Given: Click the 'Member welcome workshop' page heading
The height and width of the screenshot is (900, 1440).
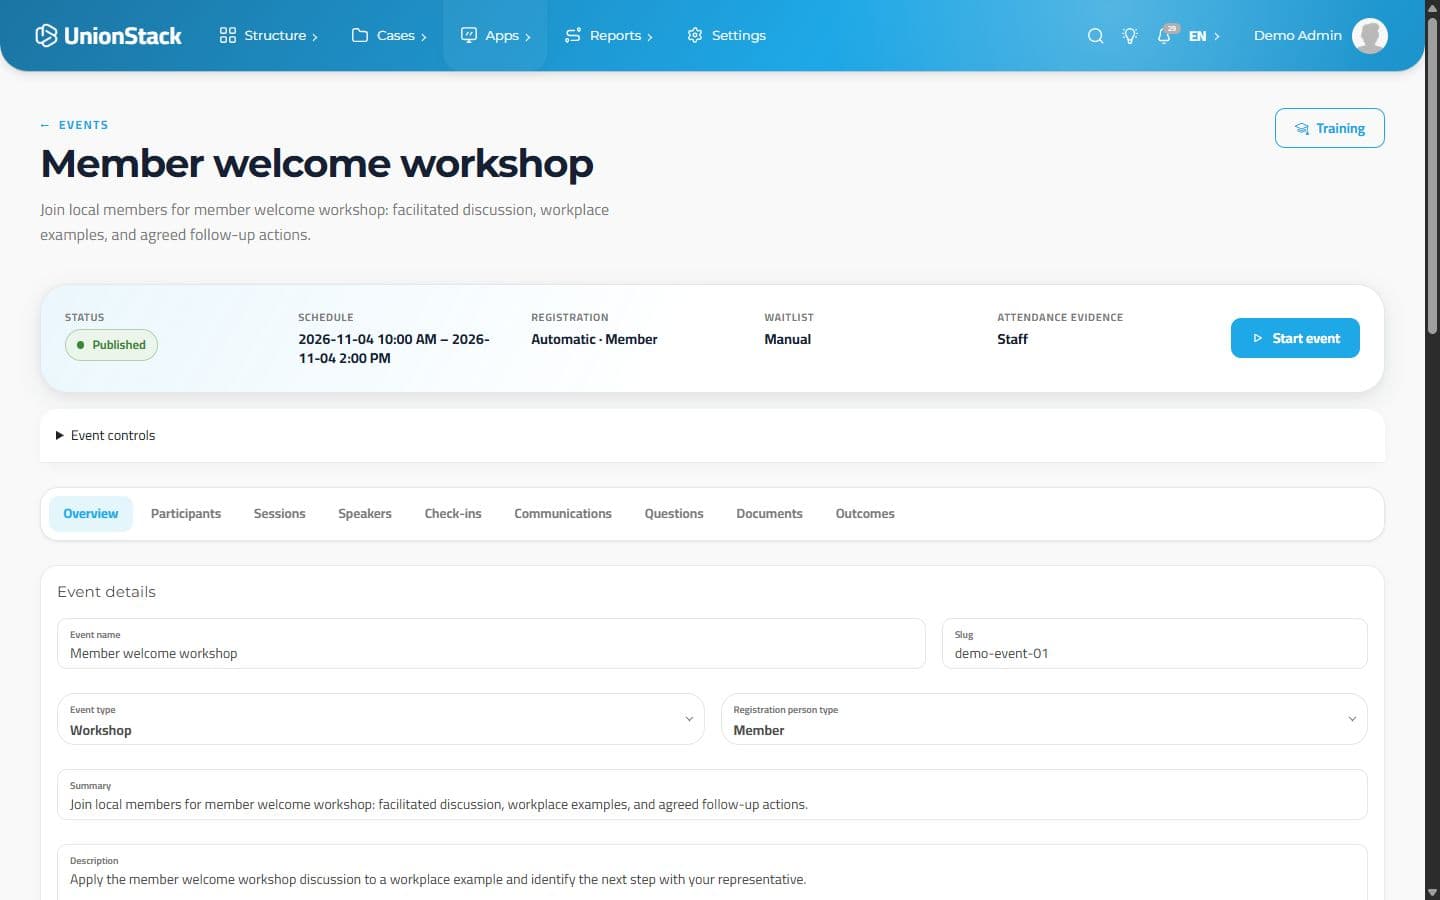Looking at the screenshot, I should 317,163.
